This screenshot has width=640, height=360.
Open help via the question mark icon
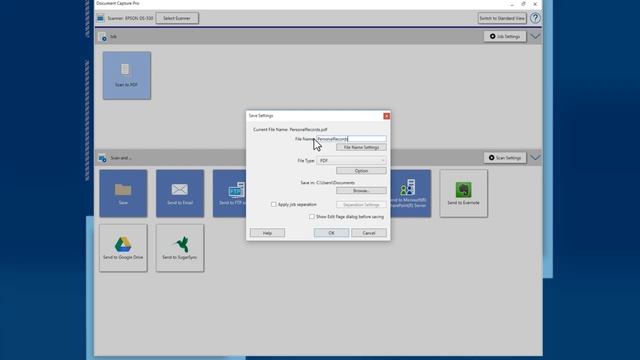pos(535,18)
